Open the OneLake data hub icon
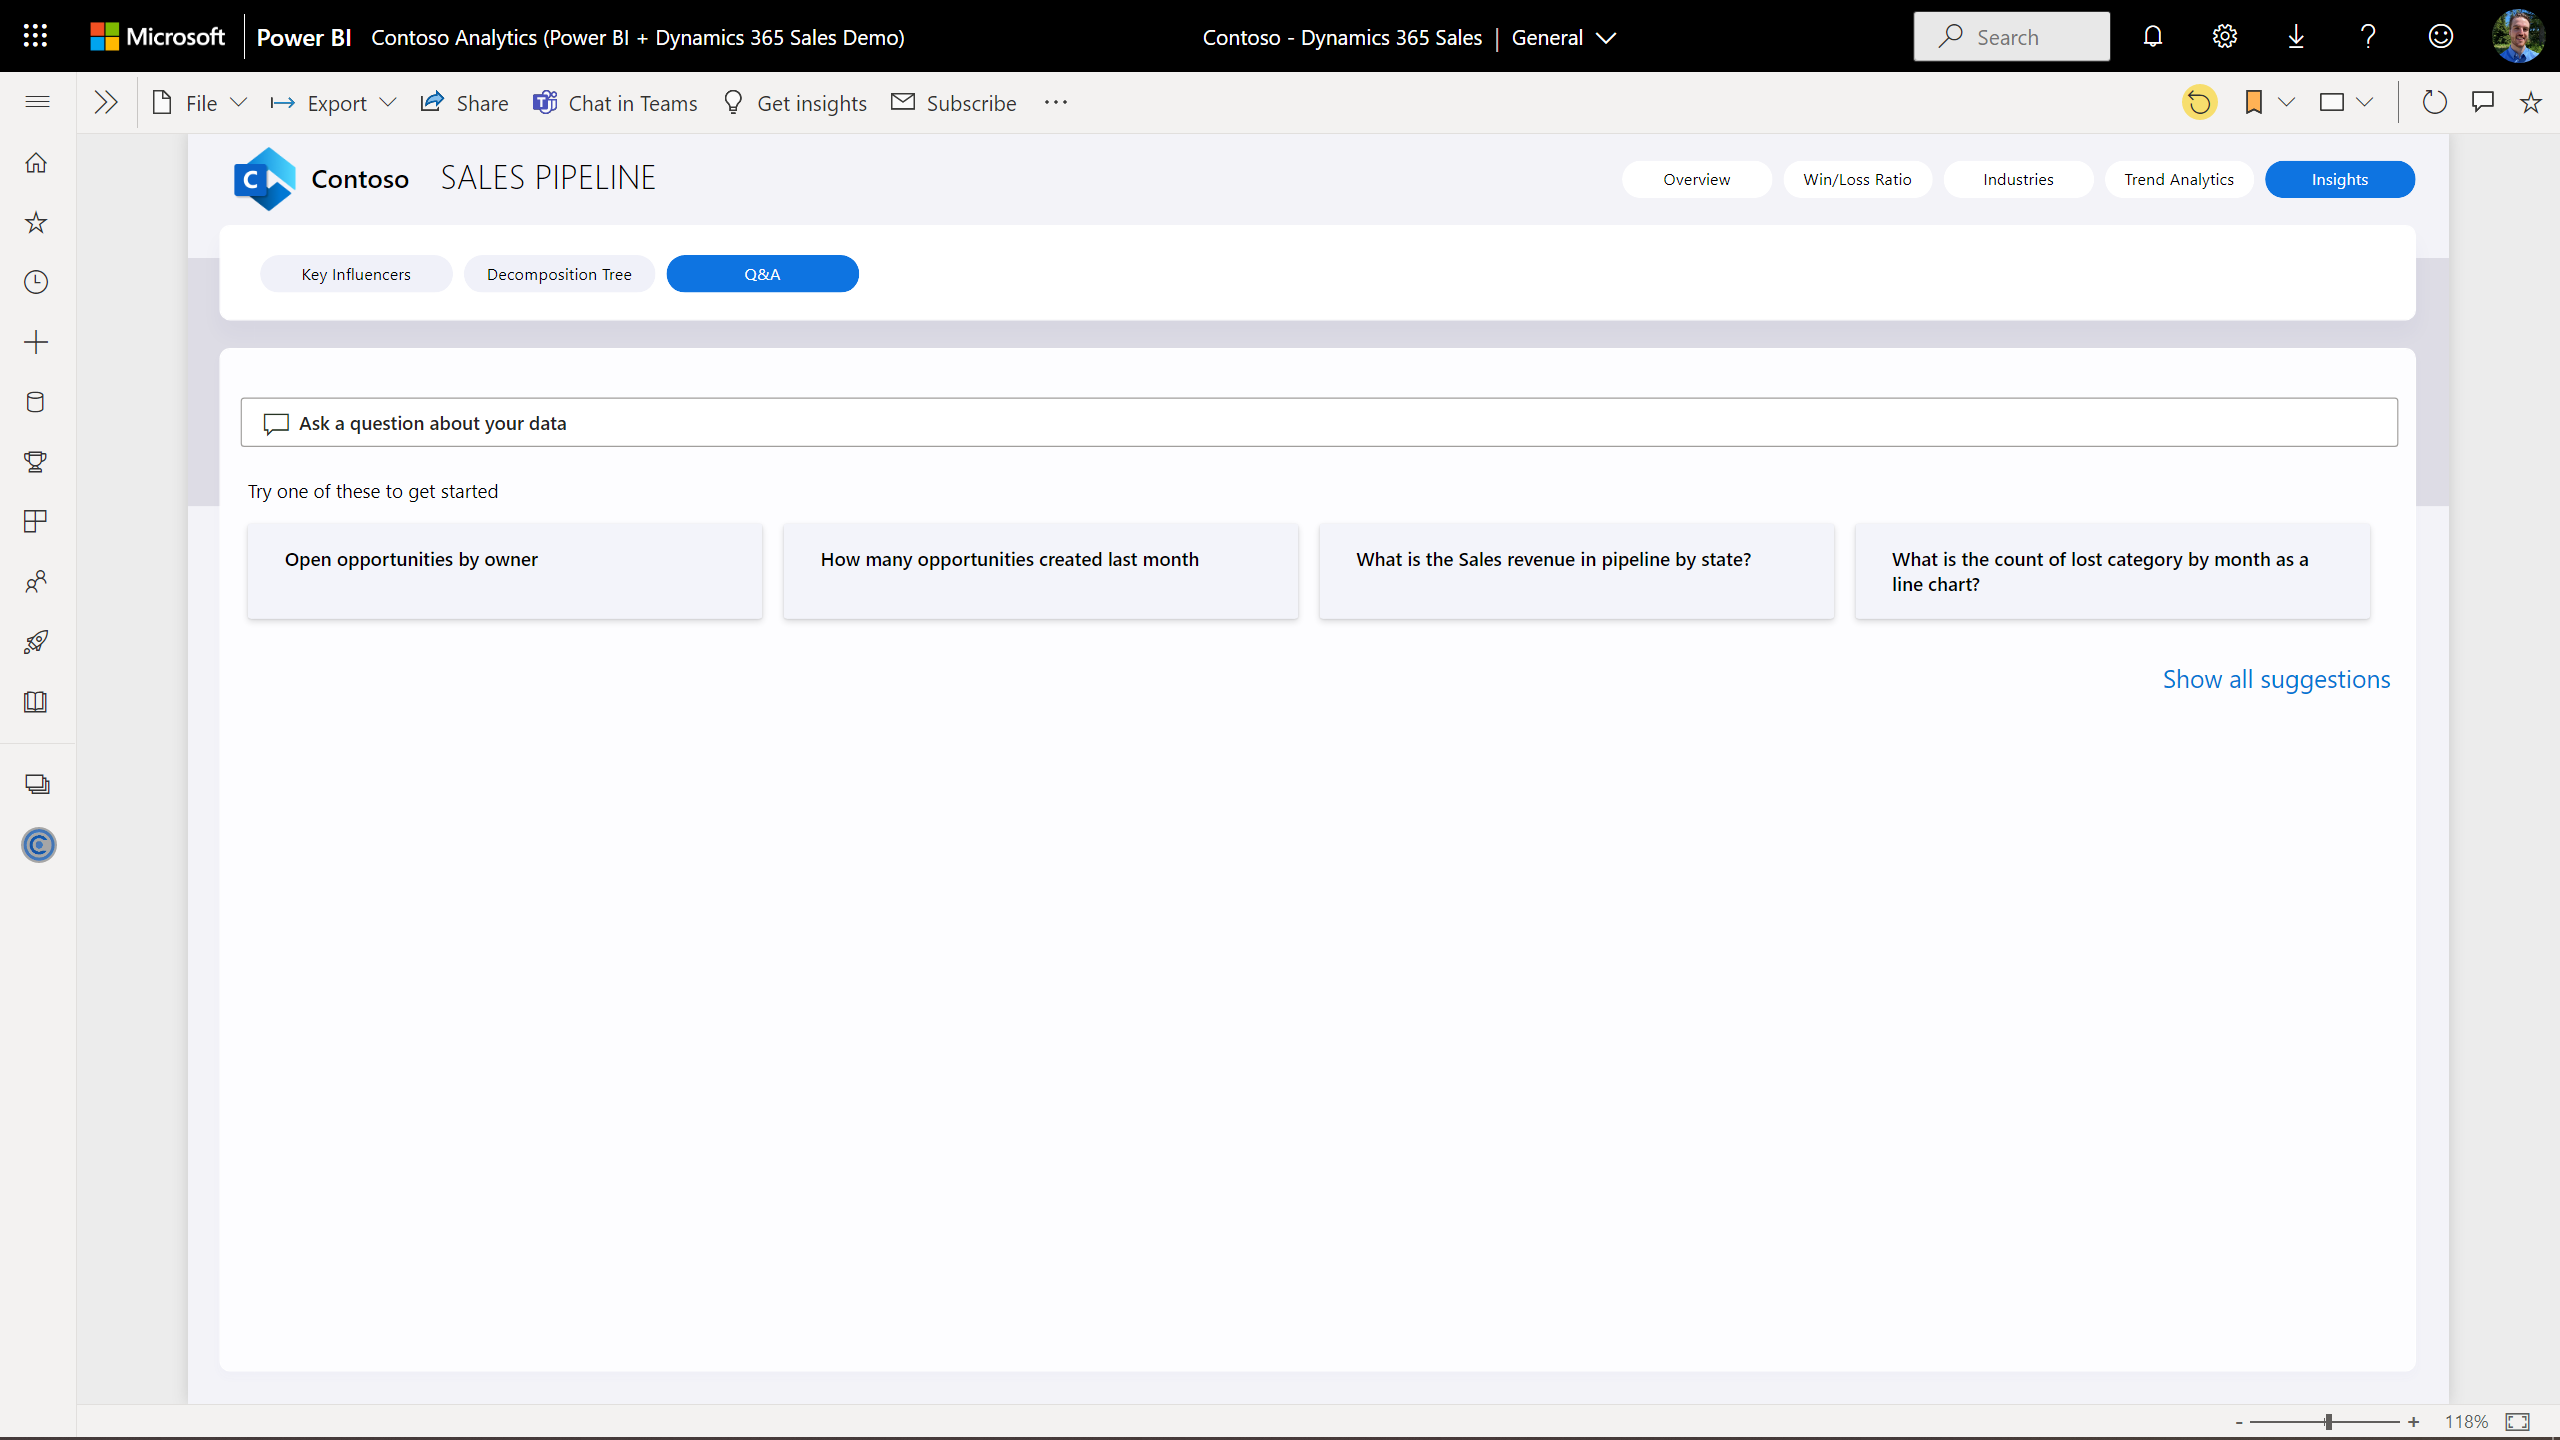This screenshot has width=2560, height=1440. 36,401
